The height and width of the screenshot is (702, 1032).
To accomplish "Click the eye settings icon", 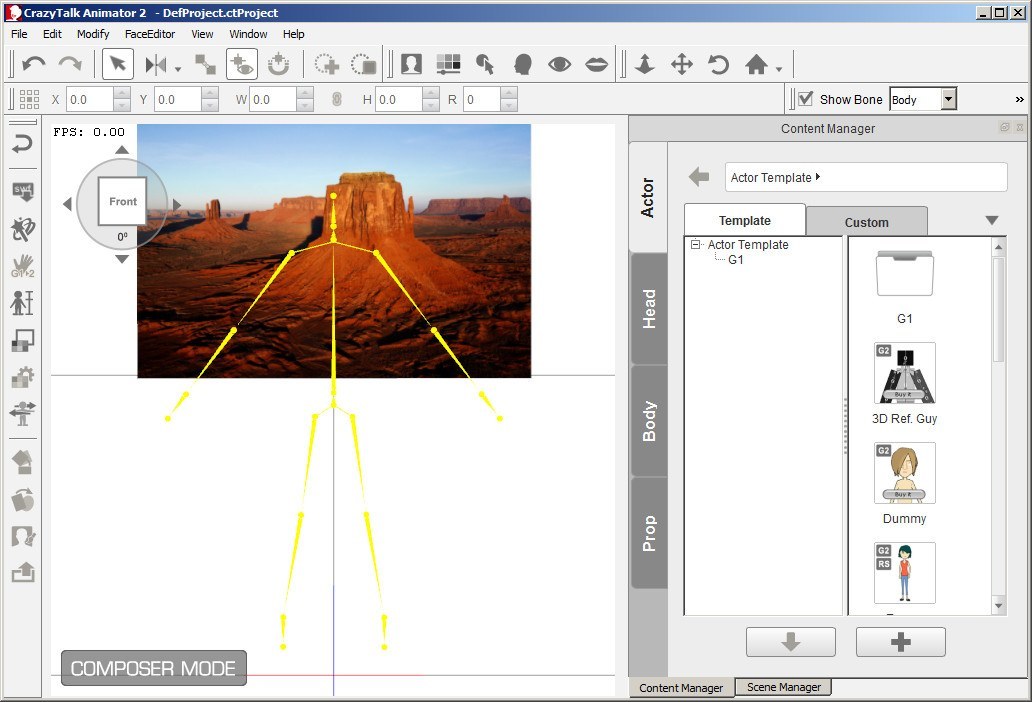I will click(559, 64).
